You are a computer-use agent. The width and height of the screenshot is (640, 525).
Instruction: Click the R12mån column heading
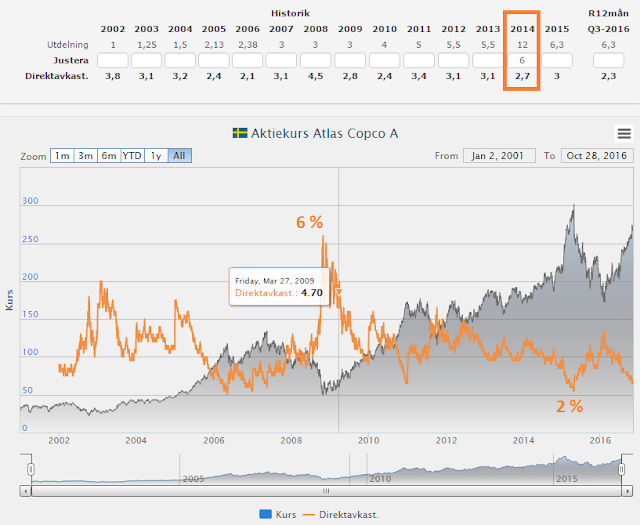[609, 13]
